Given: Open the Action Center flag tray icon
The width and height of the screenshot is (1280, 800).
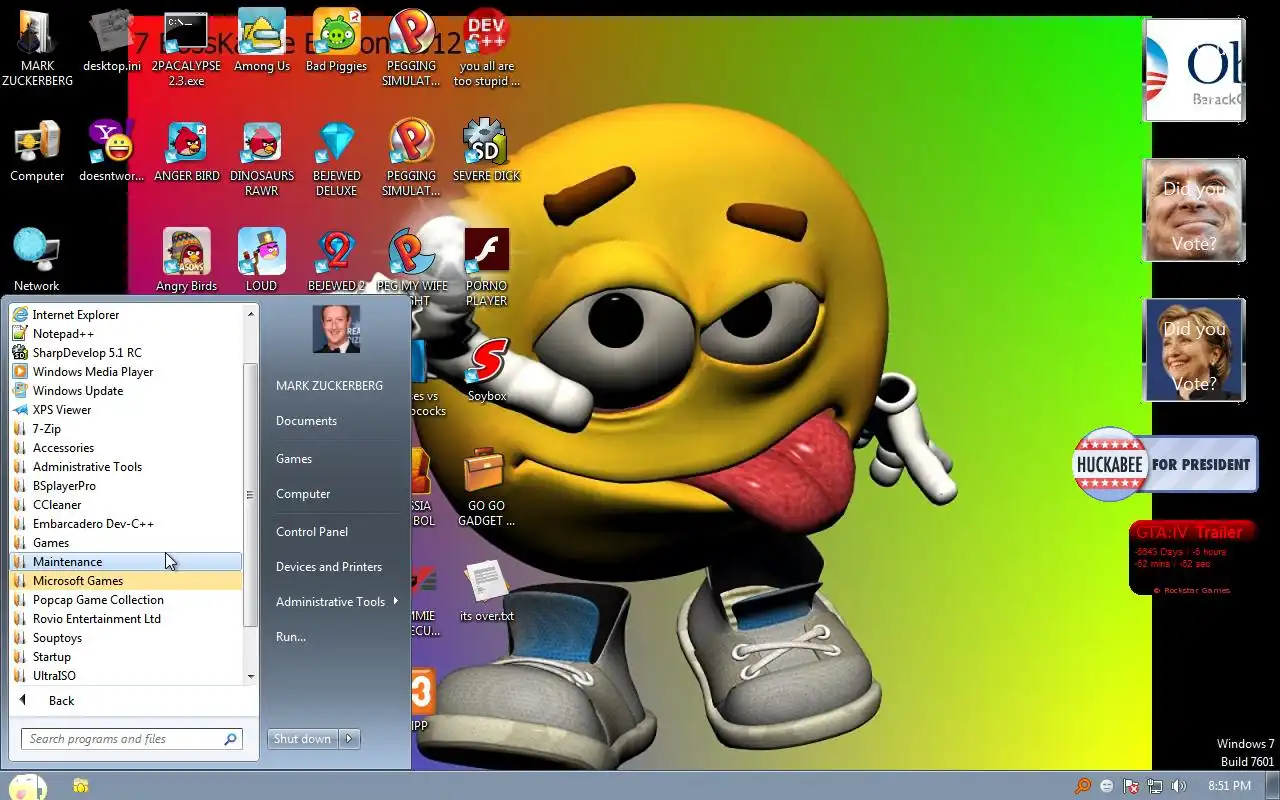Looking at the screenshot, I should pos(1131,786).
